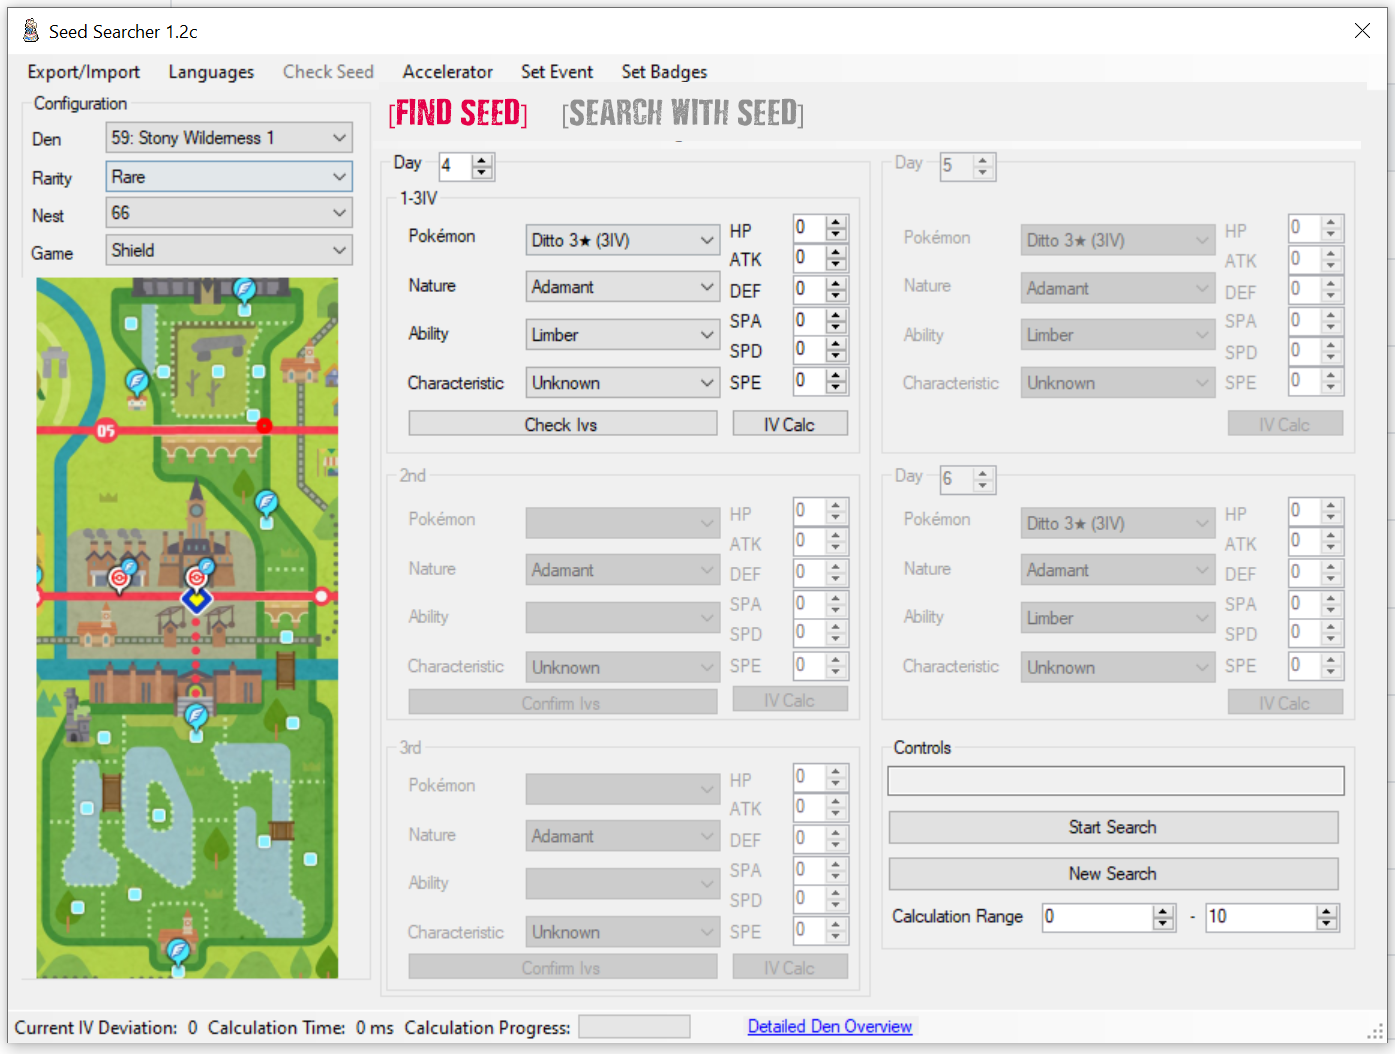1395x1054 pixels.
Task: Click the red route marker labeled 05 on the map
Action: click(x=105, y=431)
